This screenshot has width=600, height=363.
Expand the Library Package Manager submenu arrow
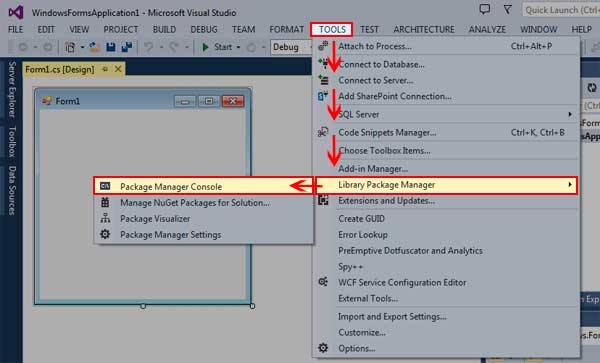point(570,184)
